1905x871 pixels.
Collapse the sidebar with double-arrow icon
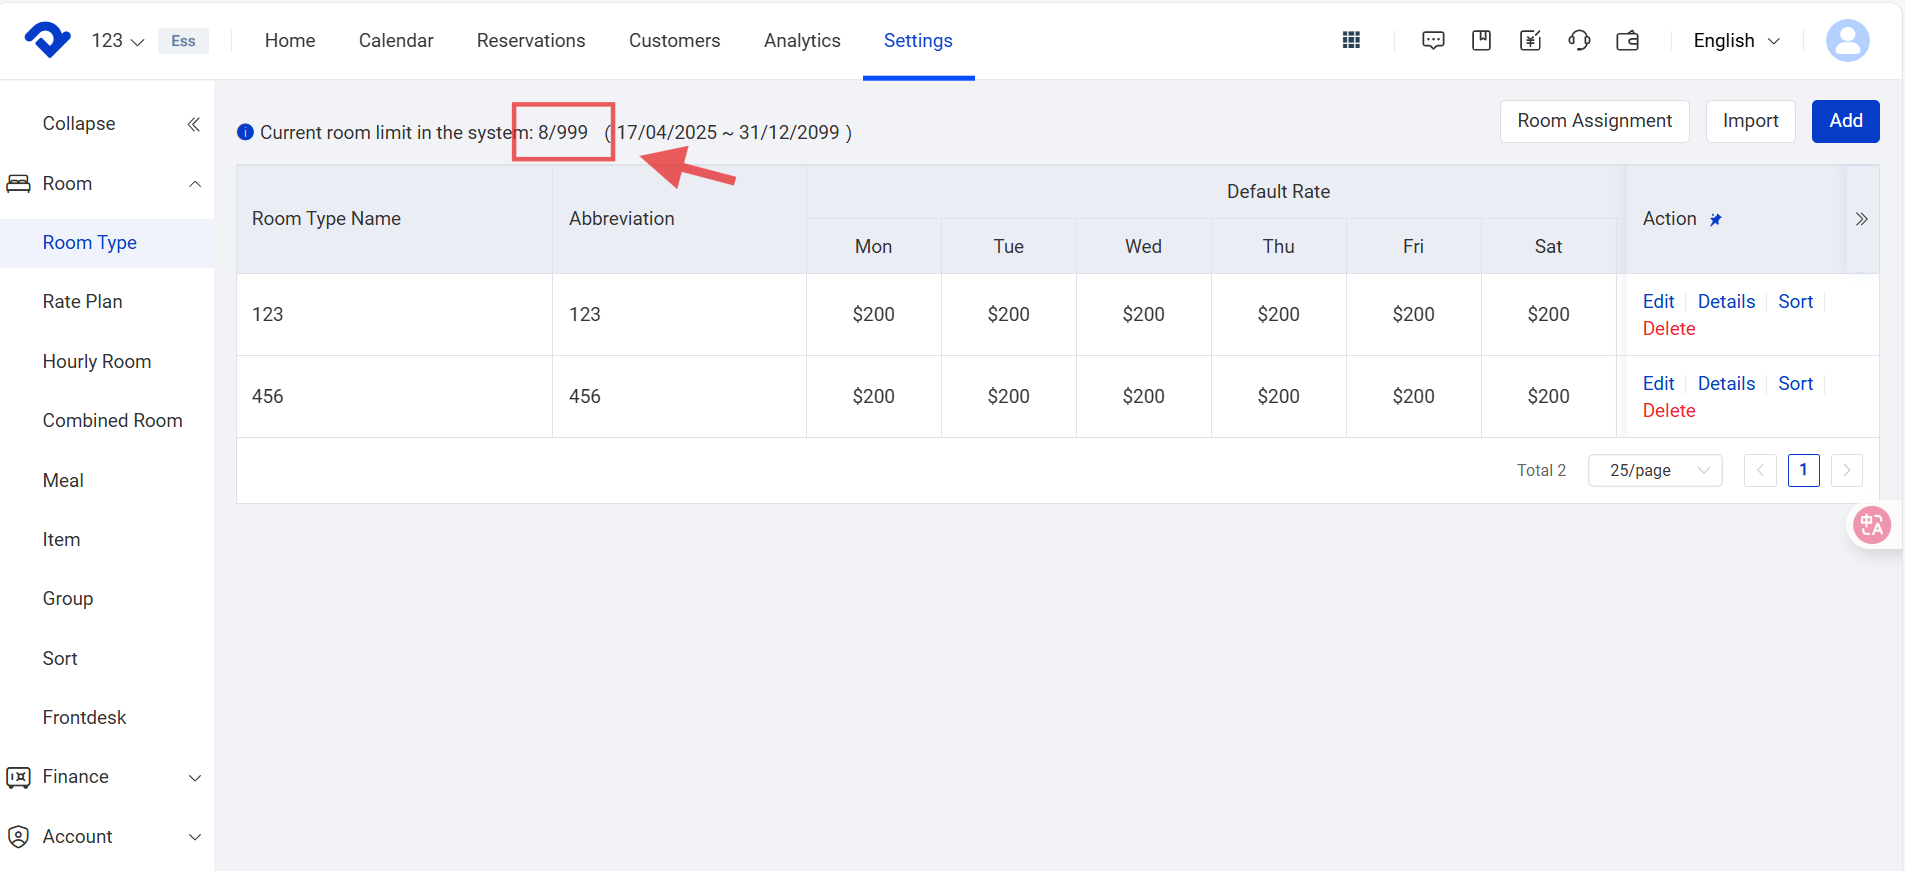click(x=194, y=124)
